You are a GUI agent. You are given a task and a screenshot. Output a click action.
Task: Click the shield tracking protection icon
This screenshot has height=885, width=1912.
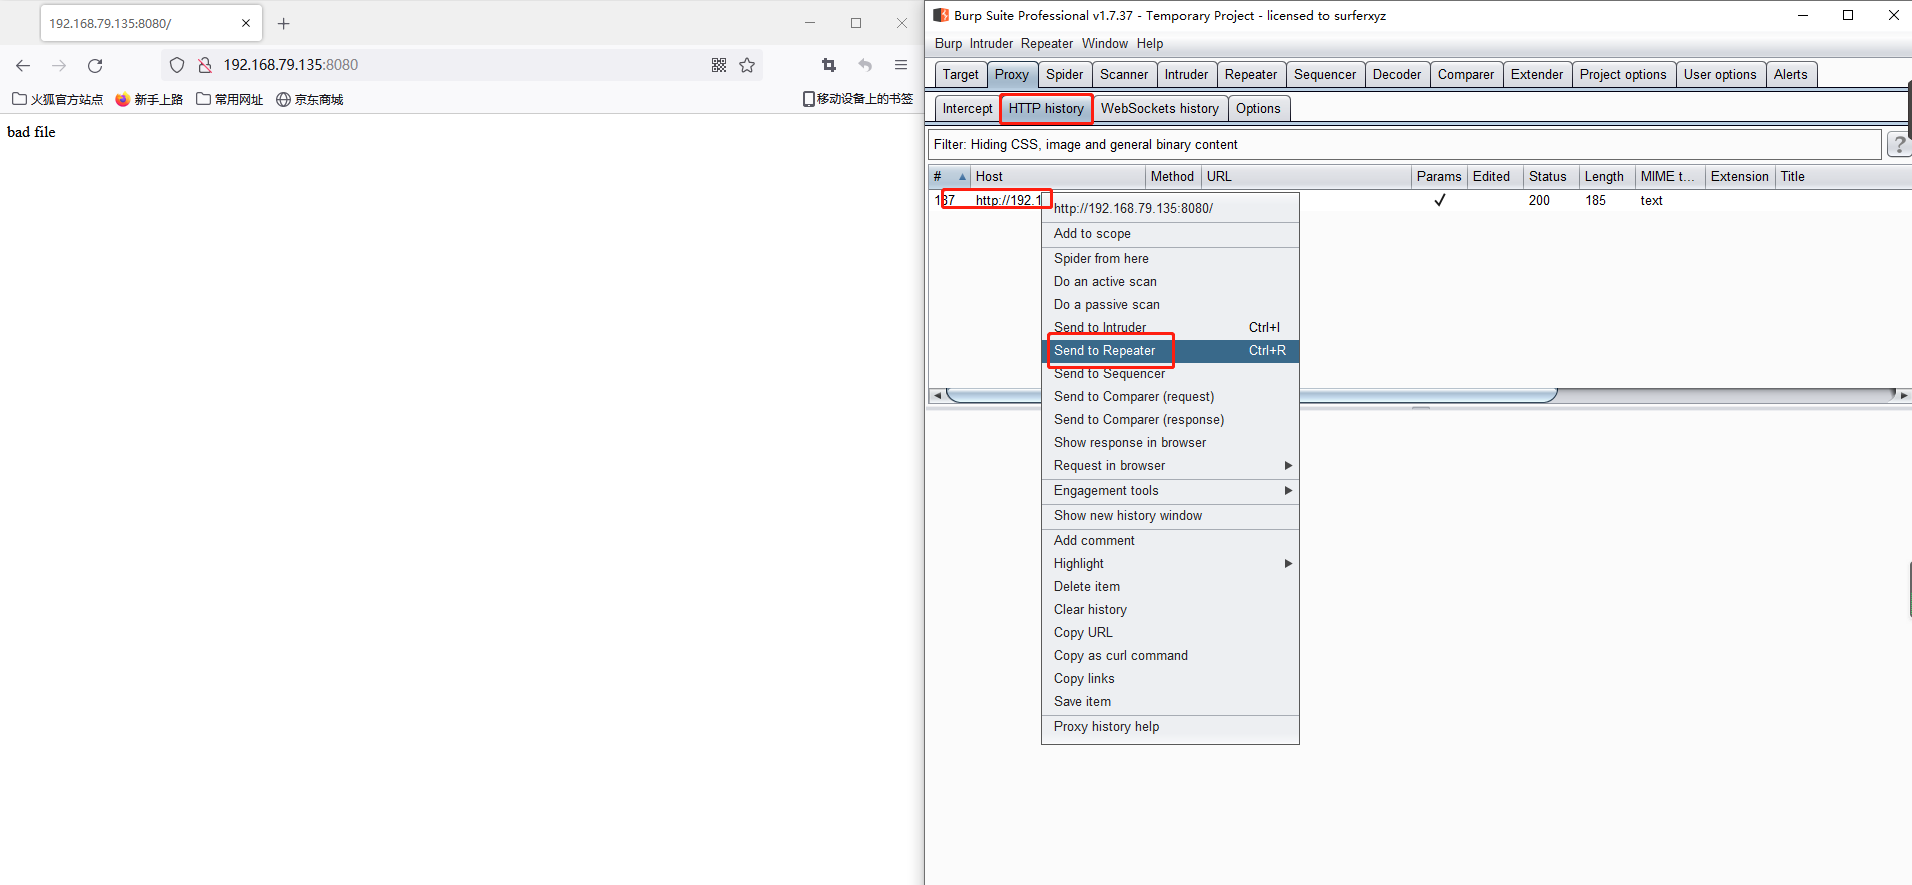[x=177, y=65]
